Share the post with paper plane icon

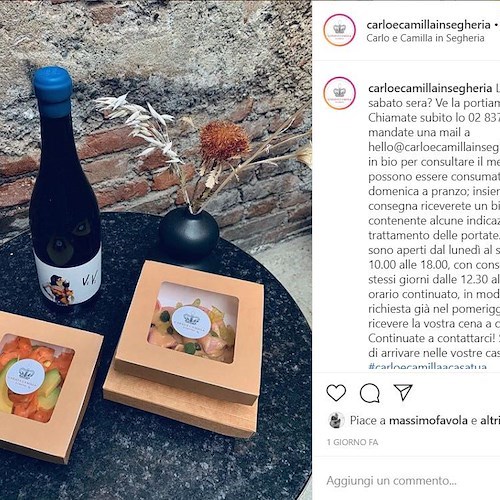403,392
